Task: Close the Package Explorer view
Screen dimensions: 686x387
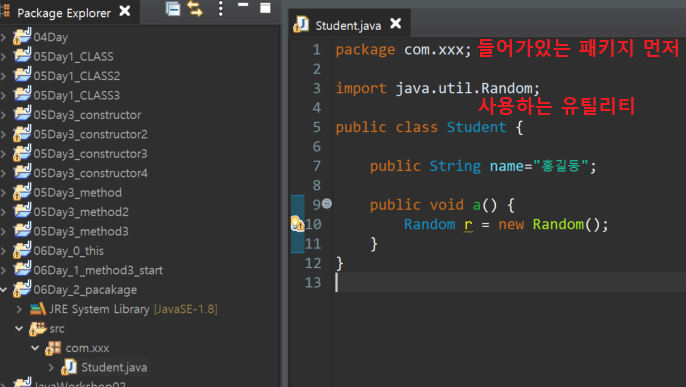Action: tap(125, 10)
